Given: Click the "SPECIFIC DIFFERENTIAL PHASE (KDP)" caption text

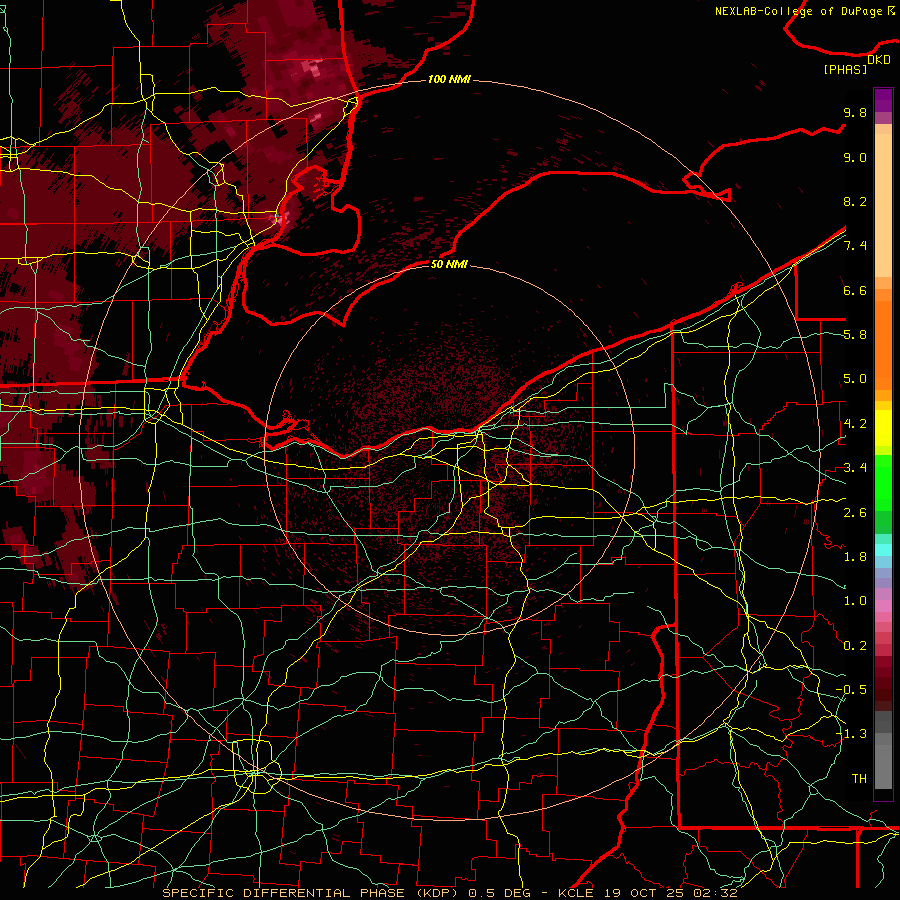Looking at the screenshot, I should click(x=312, y=893).
